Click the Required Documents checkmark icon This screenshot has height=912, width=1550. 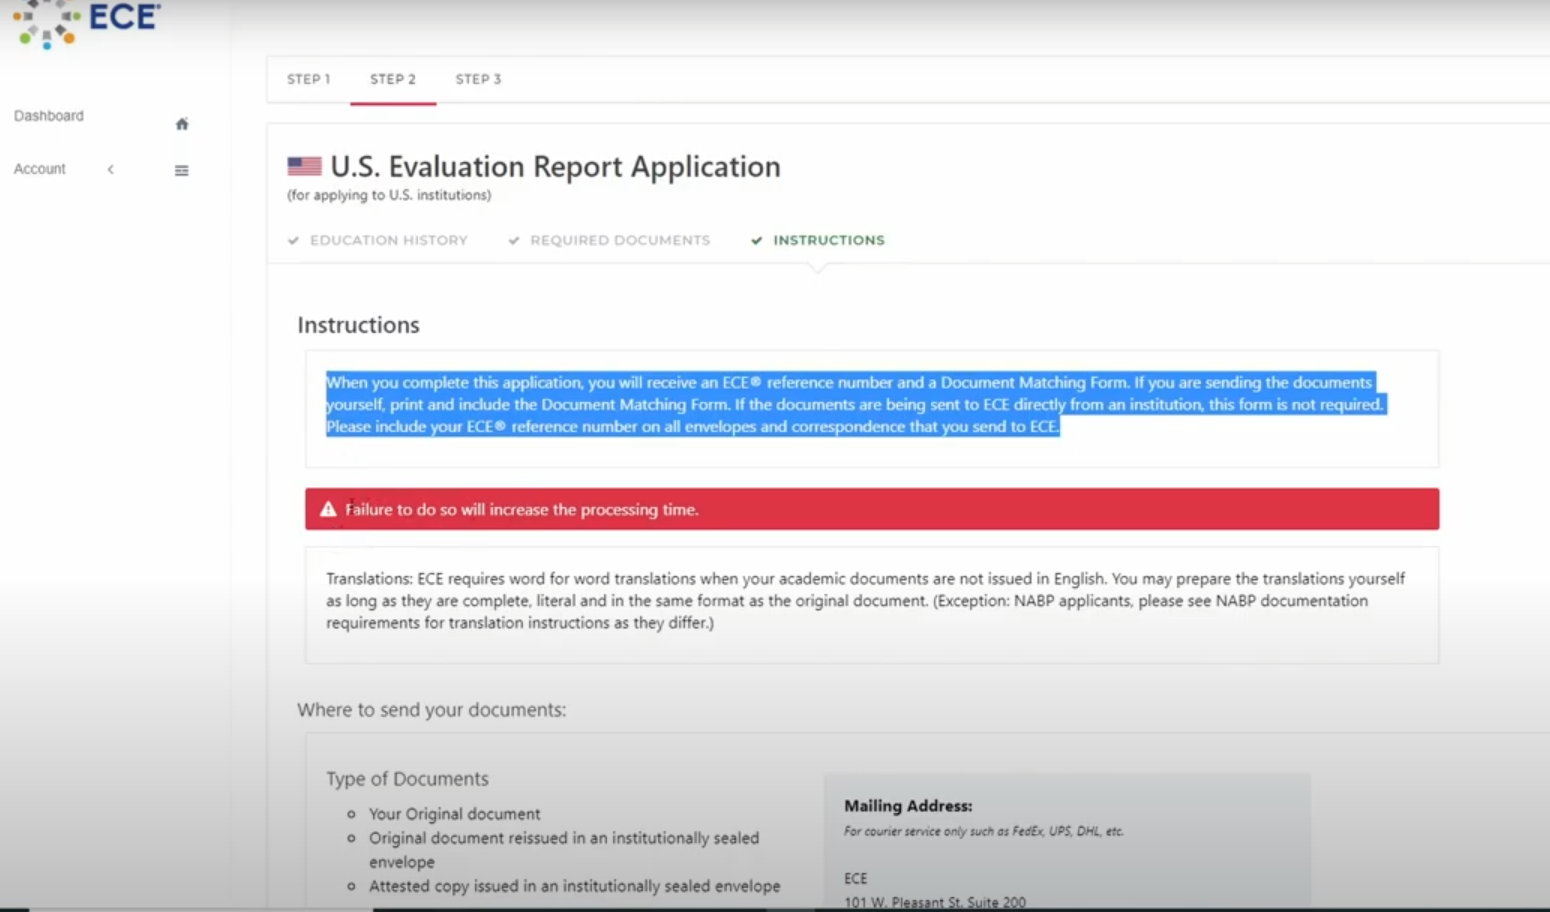(514, 240)
